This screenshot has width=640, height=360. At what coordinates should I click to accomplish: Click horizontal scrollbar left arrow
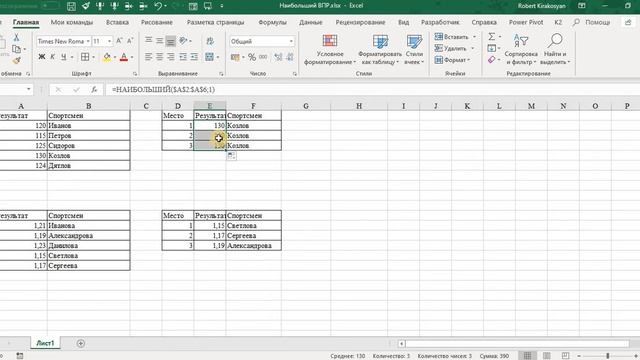pos(402,344)
